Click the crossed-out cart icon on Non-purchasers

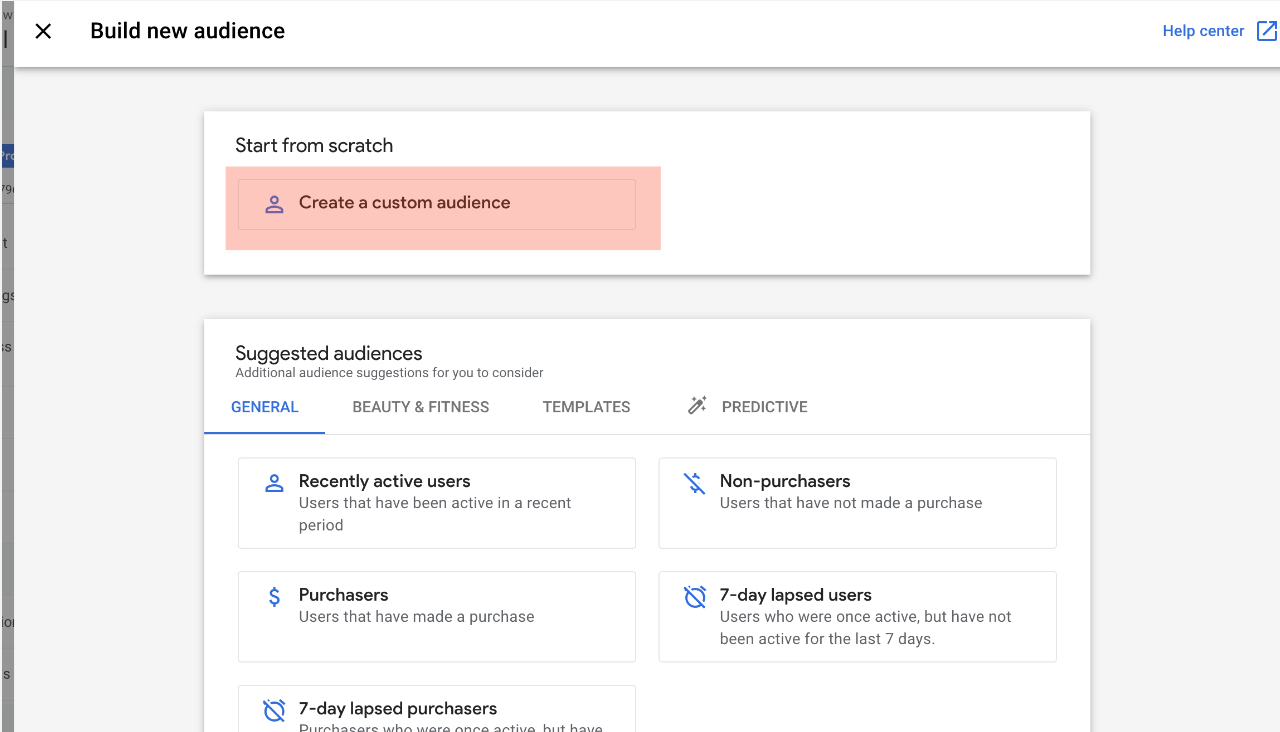point(694,482)
